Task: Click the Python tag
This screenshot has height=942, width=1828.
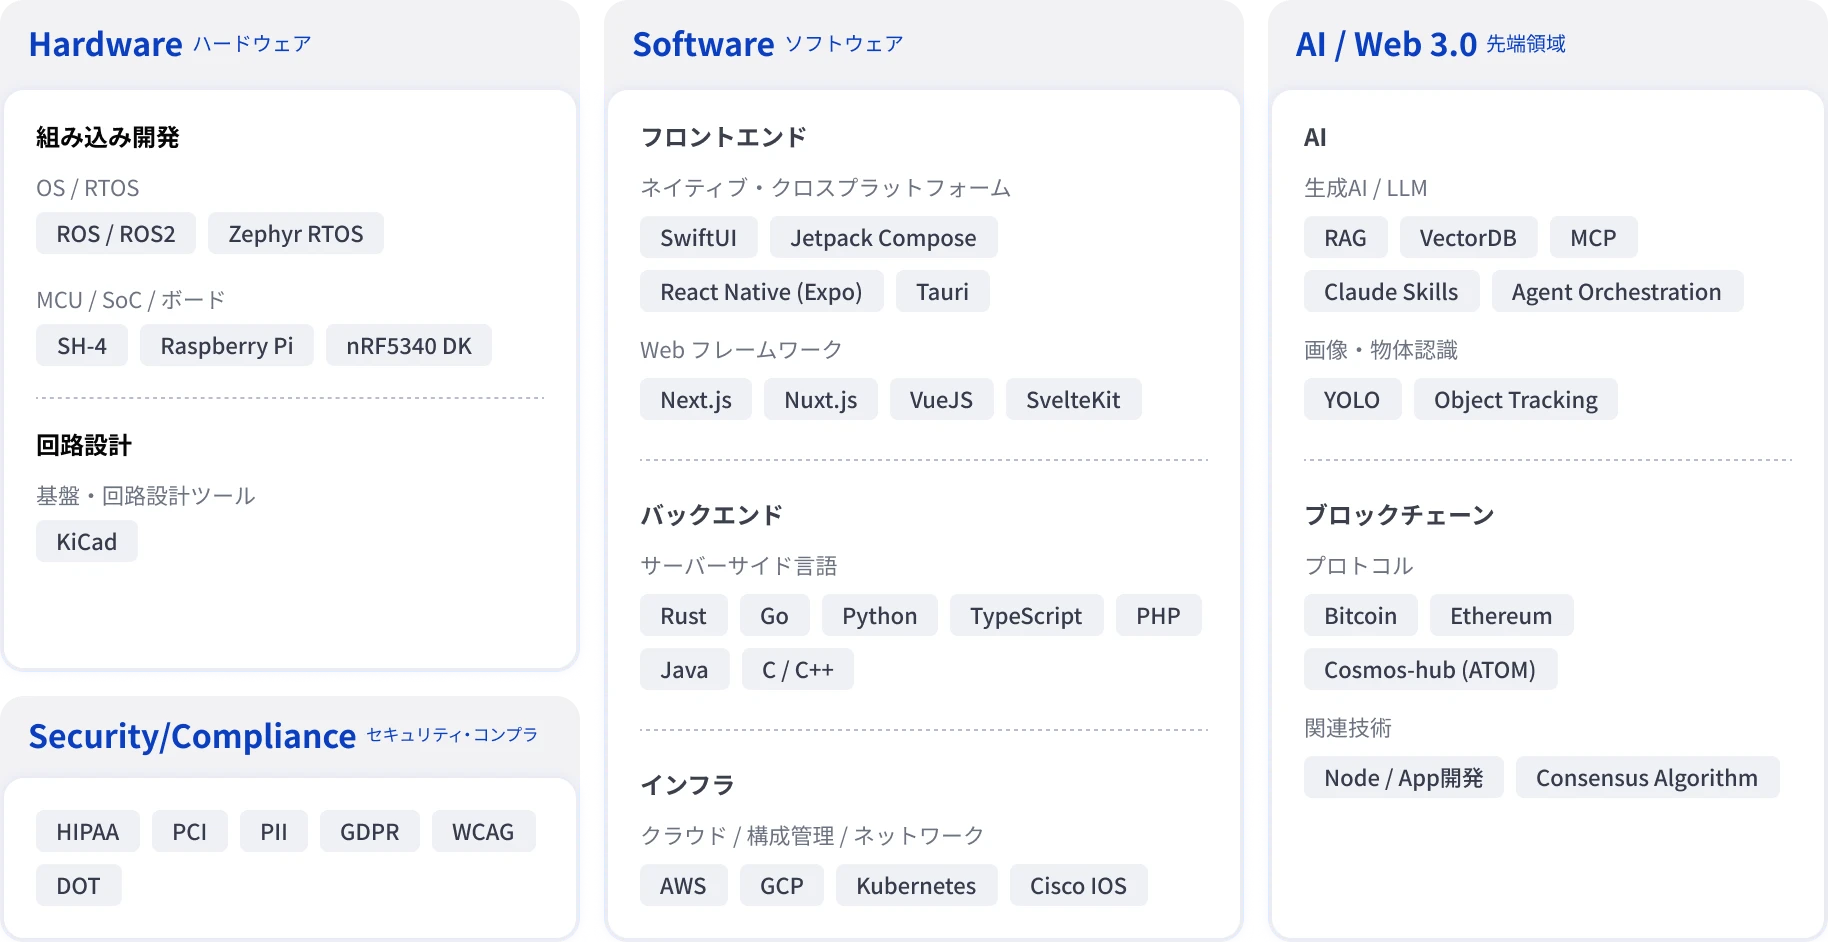Action: (880, 615)
